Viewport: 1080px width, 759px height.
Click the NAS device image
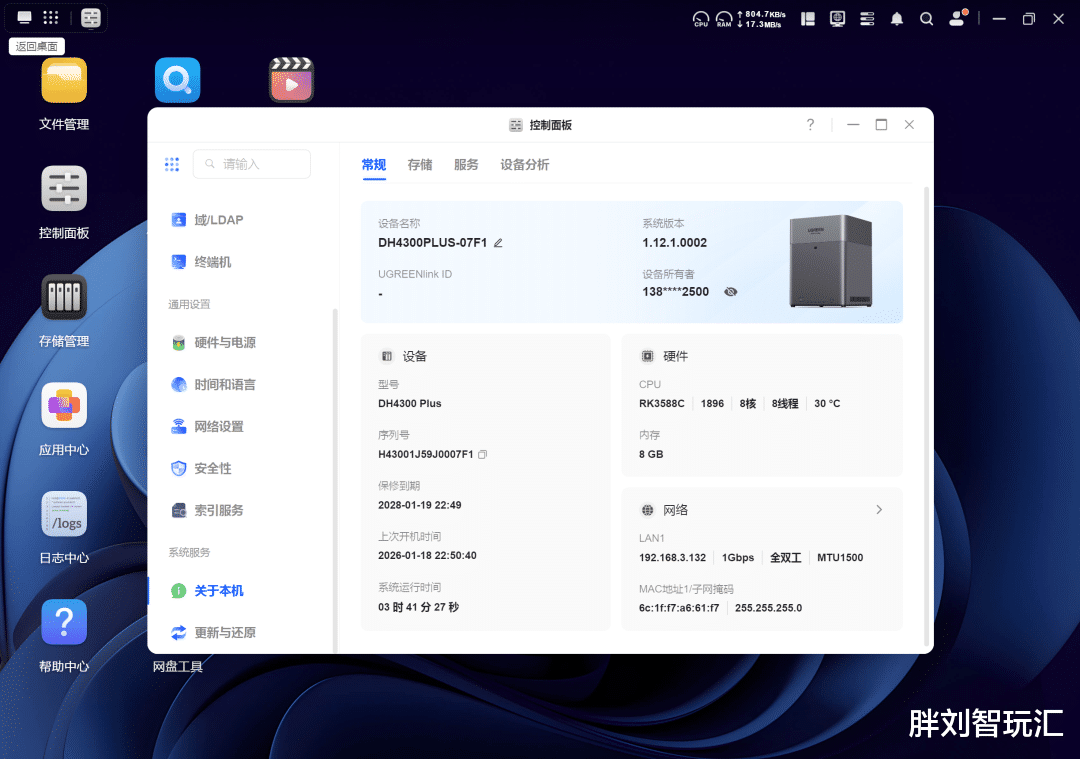click(831, 260)
